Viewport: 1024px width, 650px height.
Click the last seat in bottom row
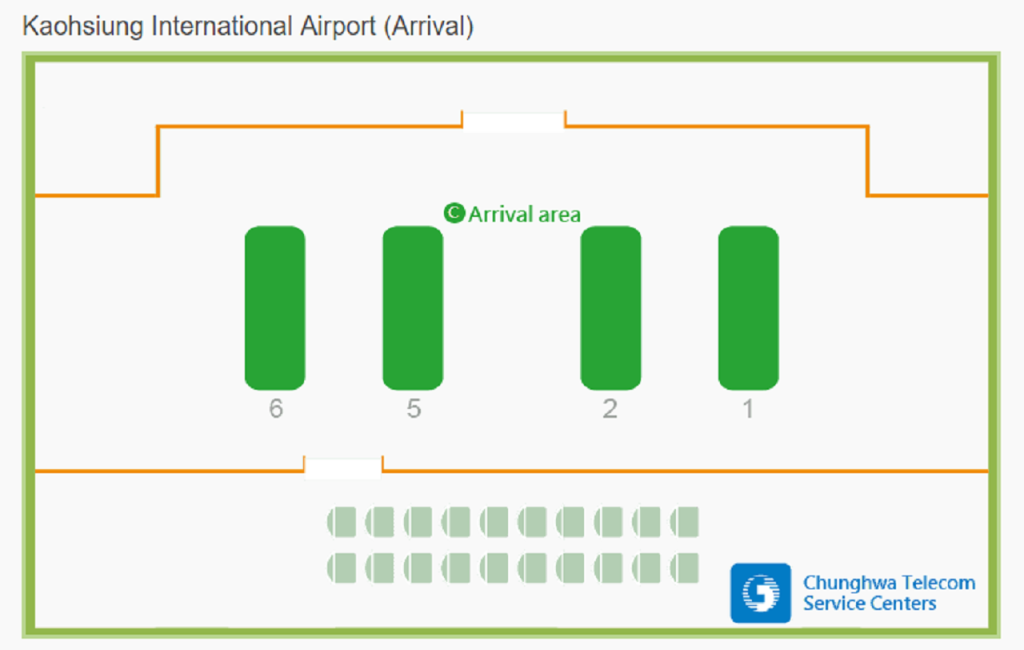685,568
